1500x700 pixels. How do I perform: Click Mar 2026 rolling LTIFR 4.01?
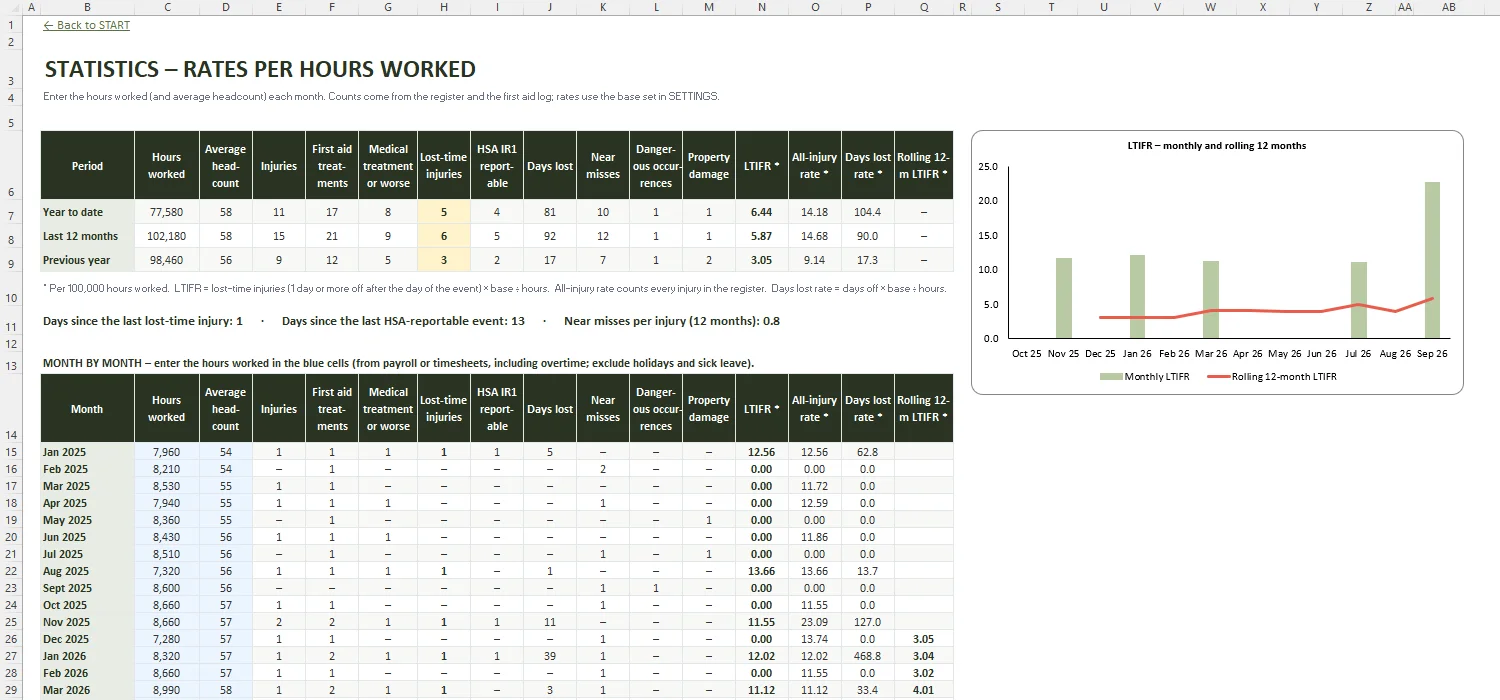(923, 690)
